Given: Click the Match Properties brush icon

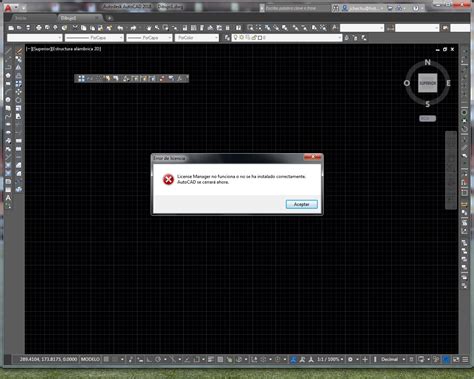Looking at the screenshot, I should [x=109, y=28].
